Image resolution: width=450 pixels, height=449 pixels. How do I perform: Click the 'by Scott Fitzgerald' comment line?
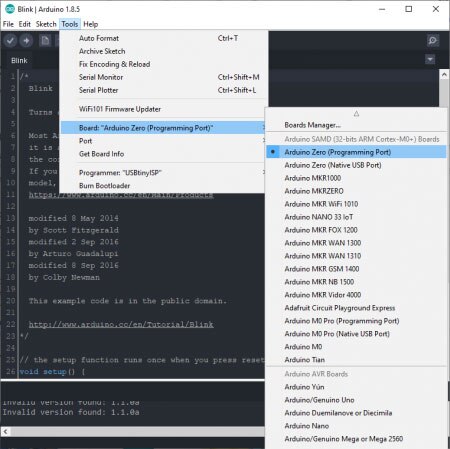(x=73, y=230)
